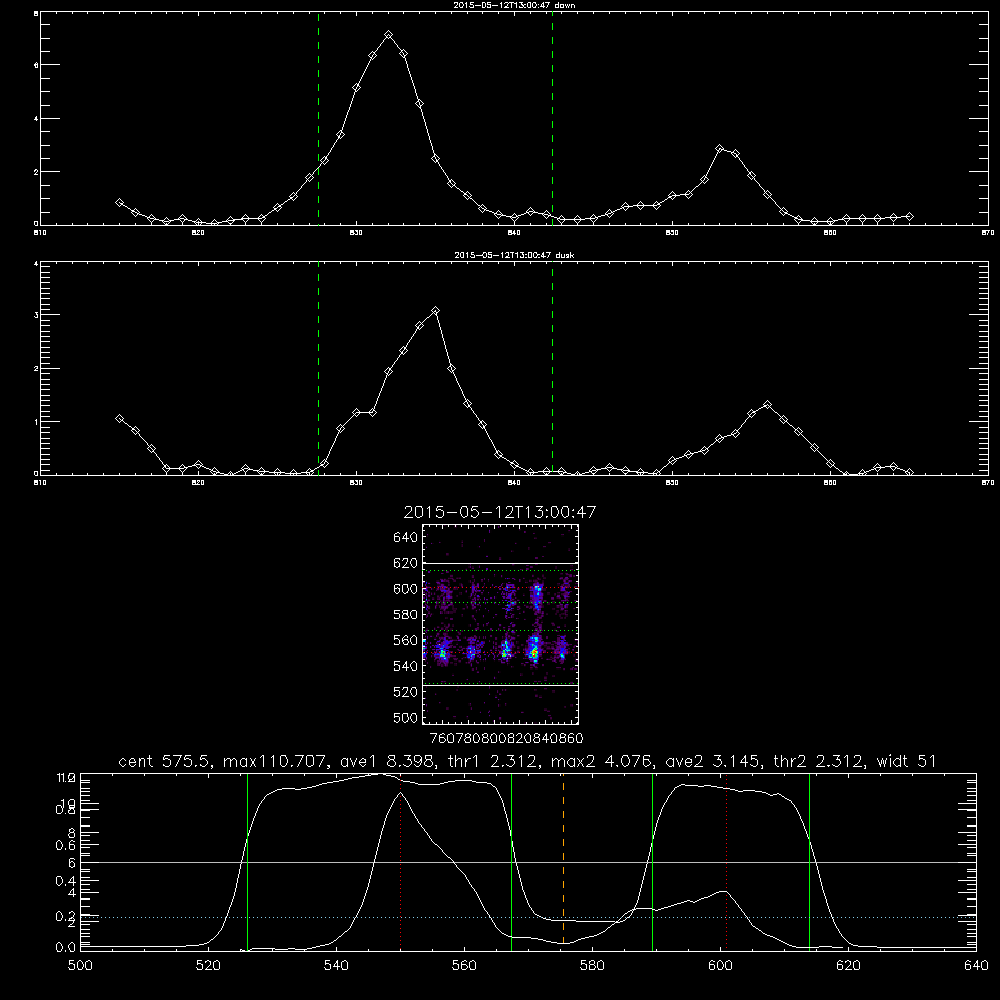Click bottom plot x-axis label '600'
The height and width of the screenshot is (1000, 1000).
coord(721,966)
